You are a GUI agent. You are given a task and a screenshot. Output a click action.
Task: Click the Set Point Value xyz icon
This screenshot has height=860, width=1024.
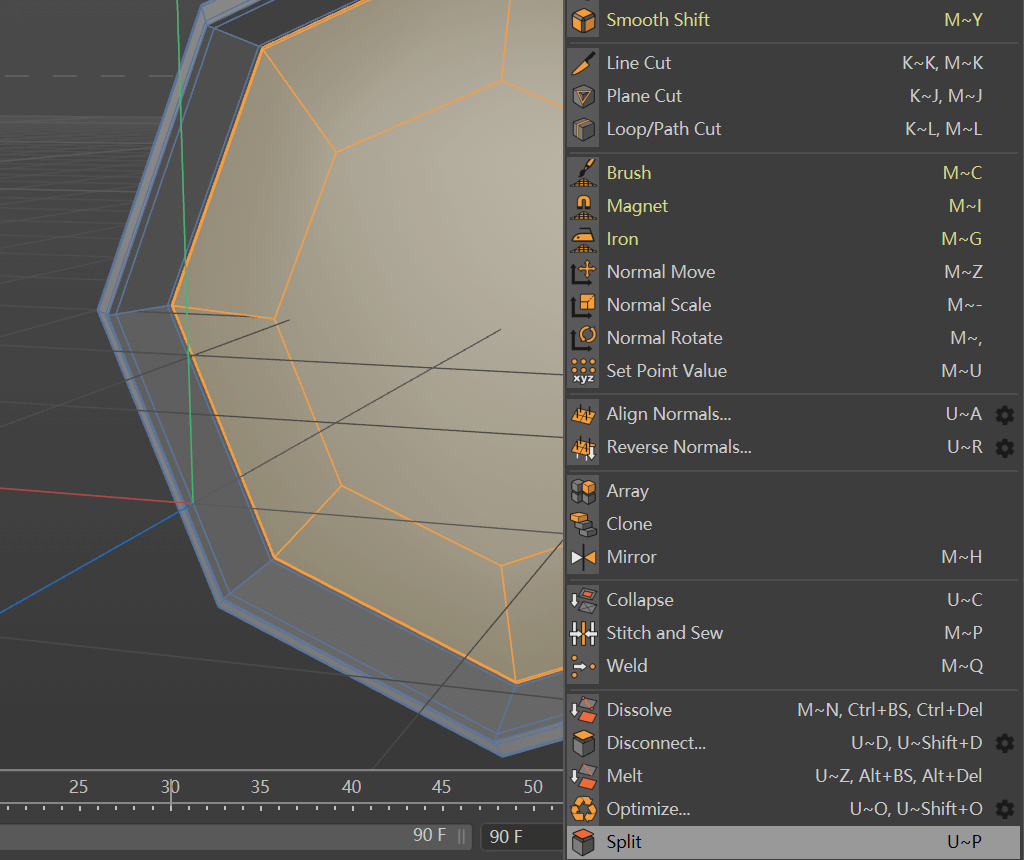[x=583, y=371]
